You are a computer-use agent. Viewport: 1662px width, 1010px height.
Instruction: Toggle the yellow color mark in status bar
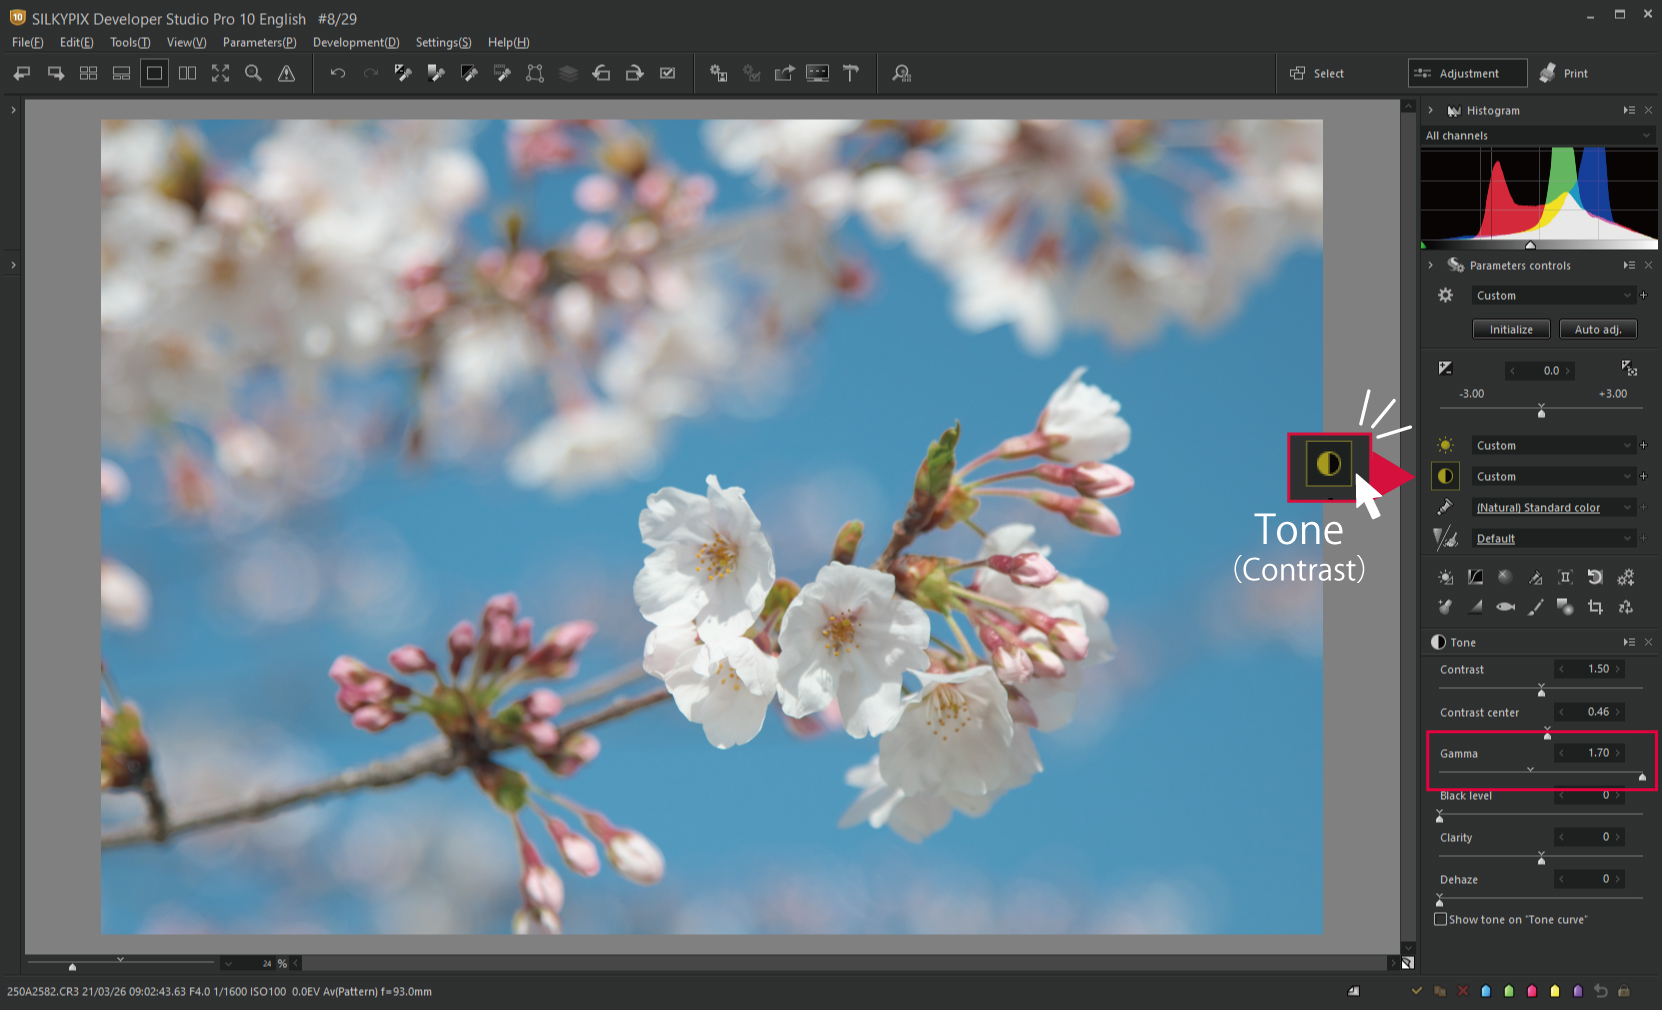1554,991
